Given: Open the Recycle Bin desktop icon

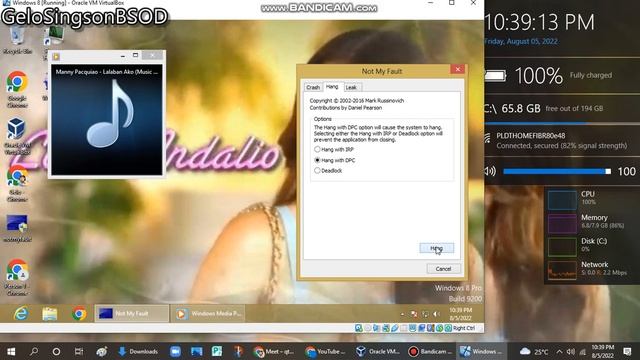Looking at the screenshot, I should point(17,41).
